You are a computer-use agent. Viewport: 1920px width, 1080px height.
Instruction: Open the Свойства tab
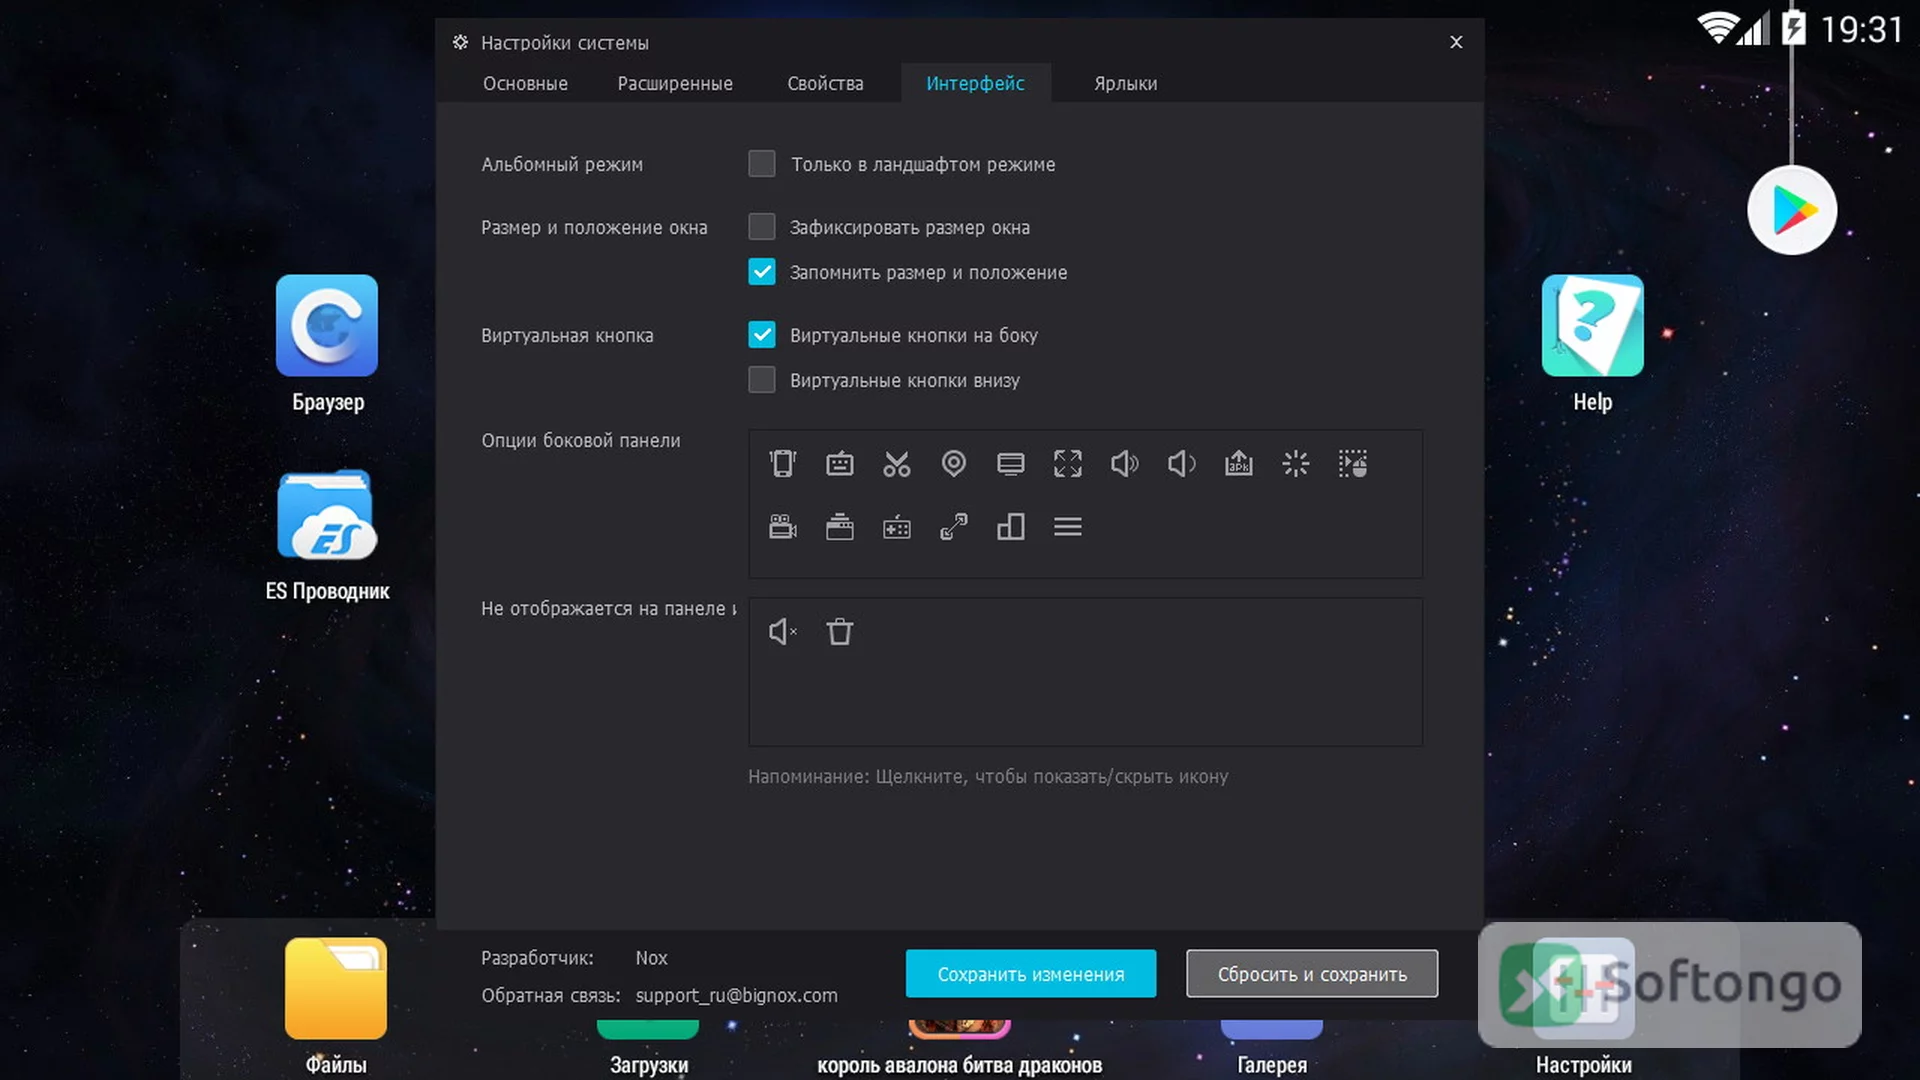[825, 84]
